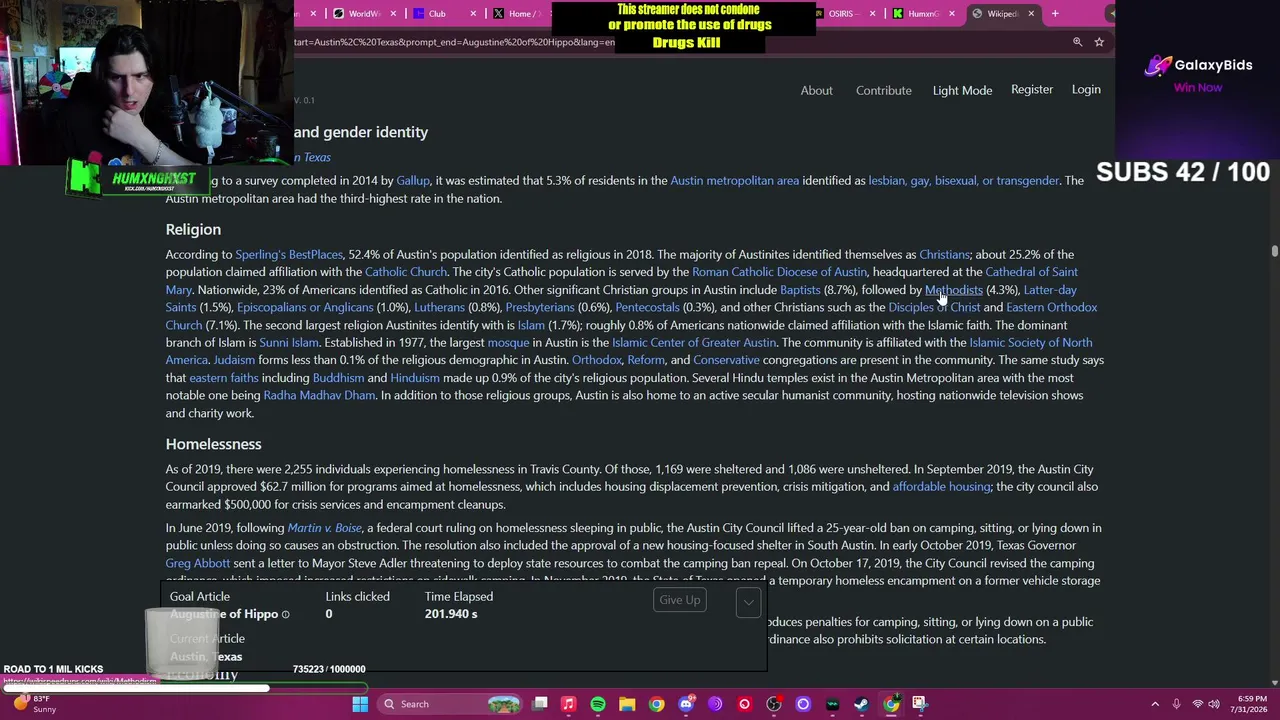This screenshot has width=1280, height=720.
Task: Open the Contribute page
Action: pos(884,90)
